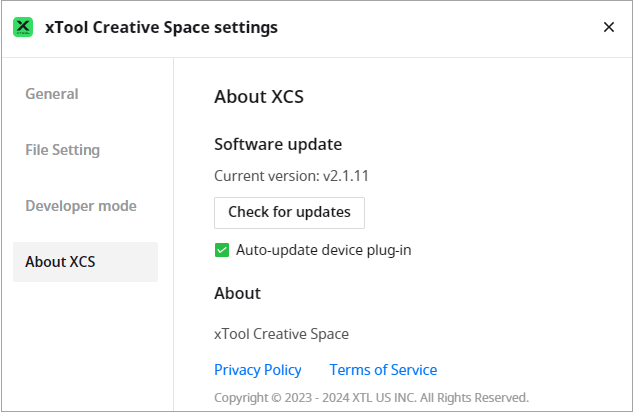Click the settings window title text
Viewport: 633px width, 412px height.
point(161,27)
